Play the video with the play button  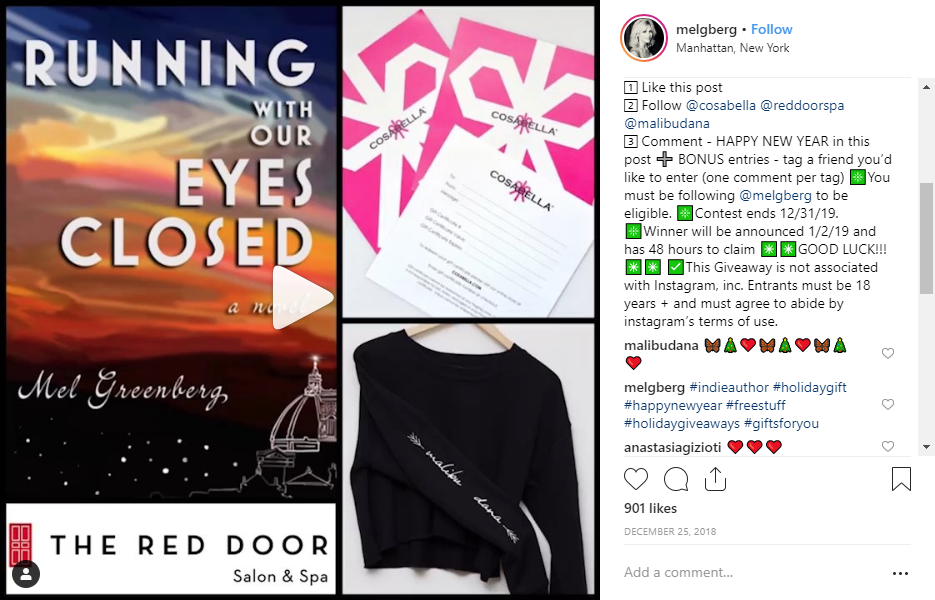[x=302, y=297]
